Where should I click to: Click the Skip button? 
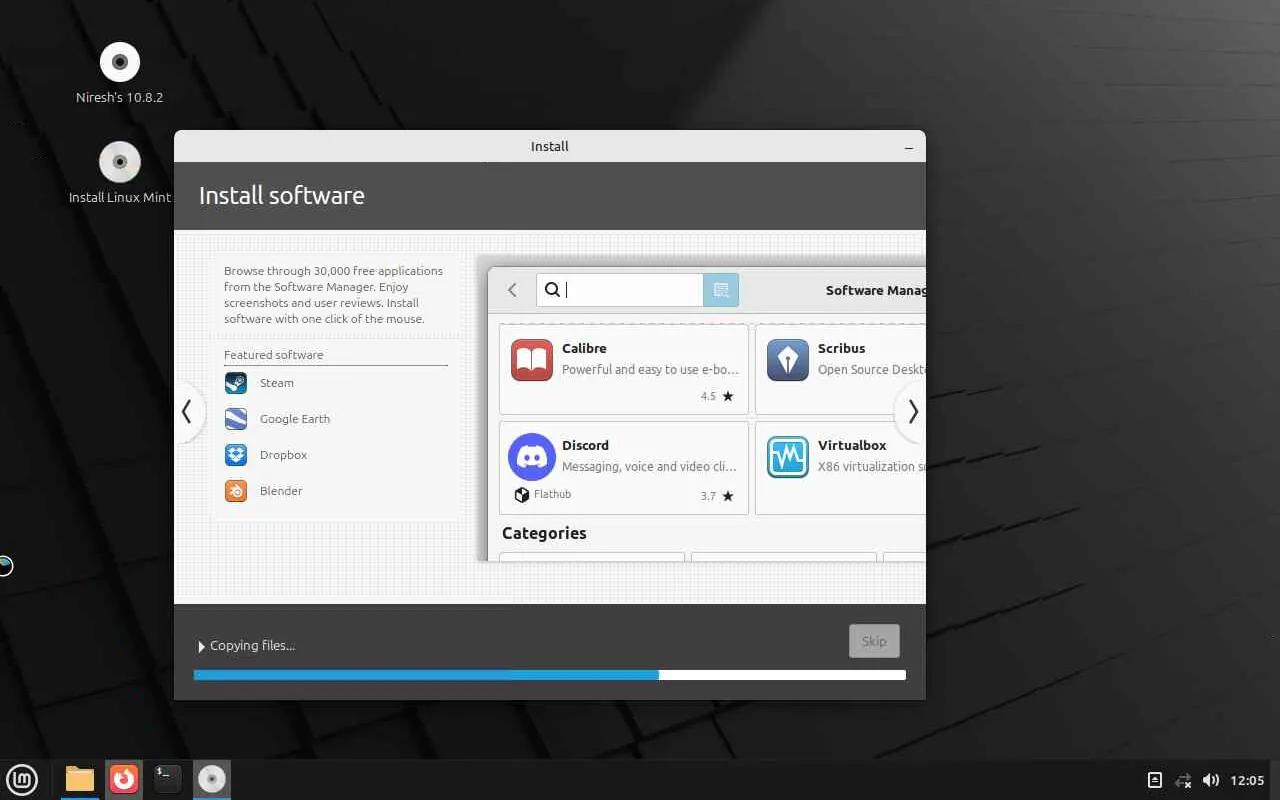[874, 641]
